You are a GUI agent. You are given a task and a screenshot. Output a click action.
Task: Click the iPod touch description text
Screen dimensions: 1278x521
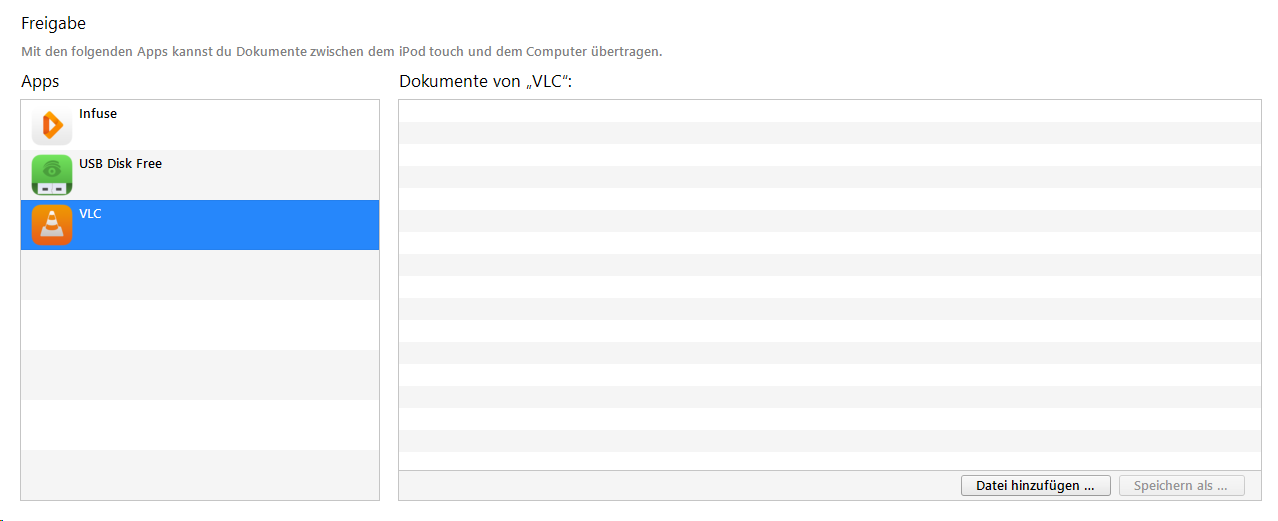[x=341, y=51]
